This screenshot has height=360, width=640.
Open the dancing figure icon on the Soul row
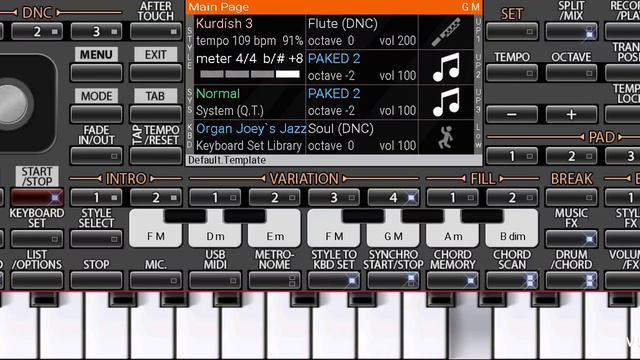pyautogui.click(x=446, y=137)
